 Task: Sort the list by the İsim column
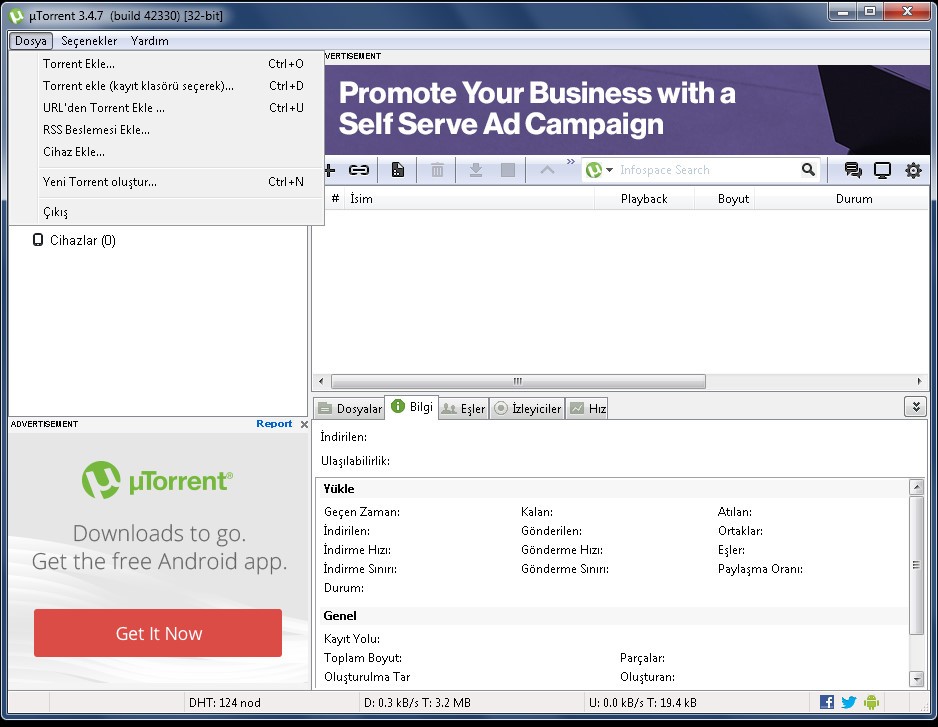(x=470, y=199)
